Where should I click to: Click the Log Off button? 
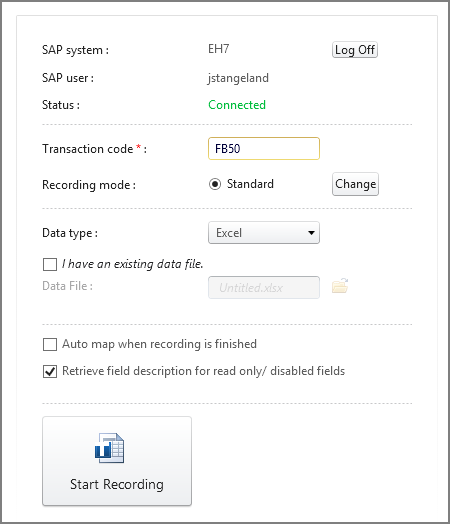[x=355, y=50]
